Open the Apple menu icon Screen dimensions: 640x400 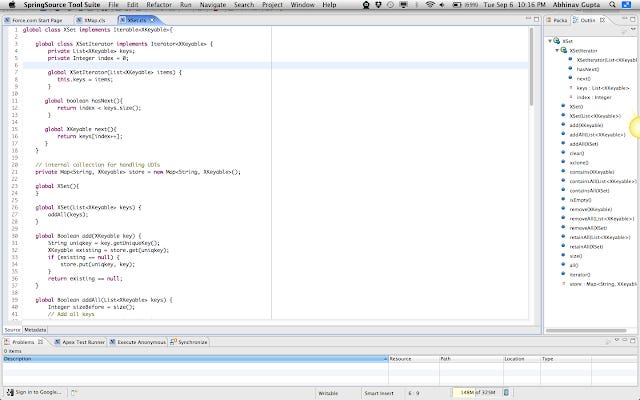coord(12,5)
